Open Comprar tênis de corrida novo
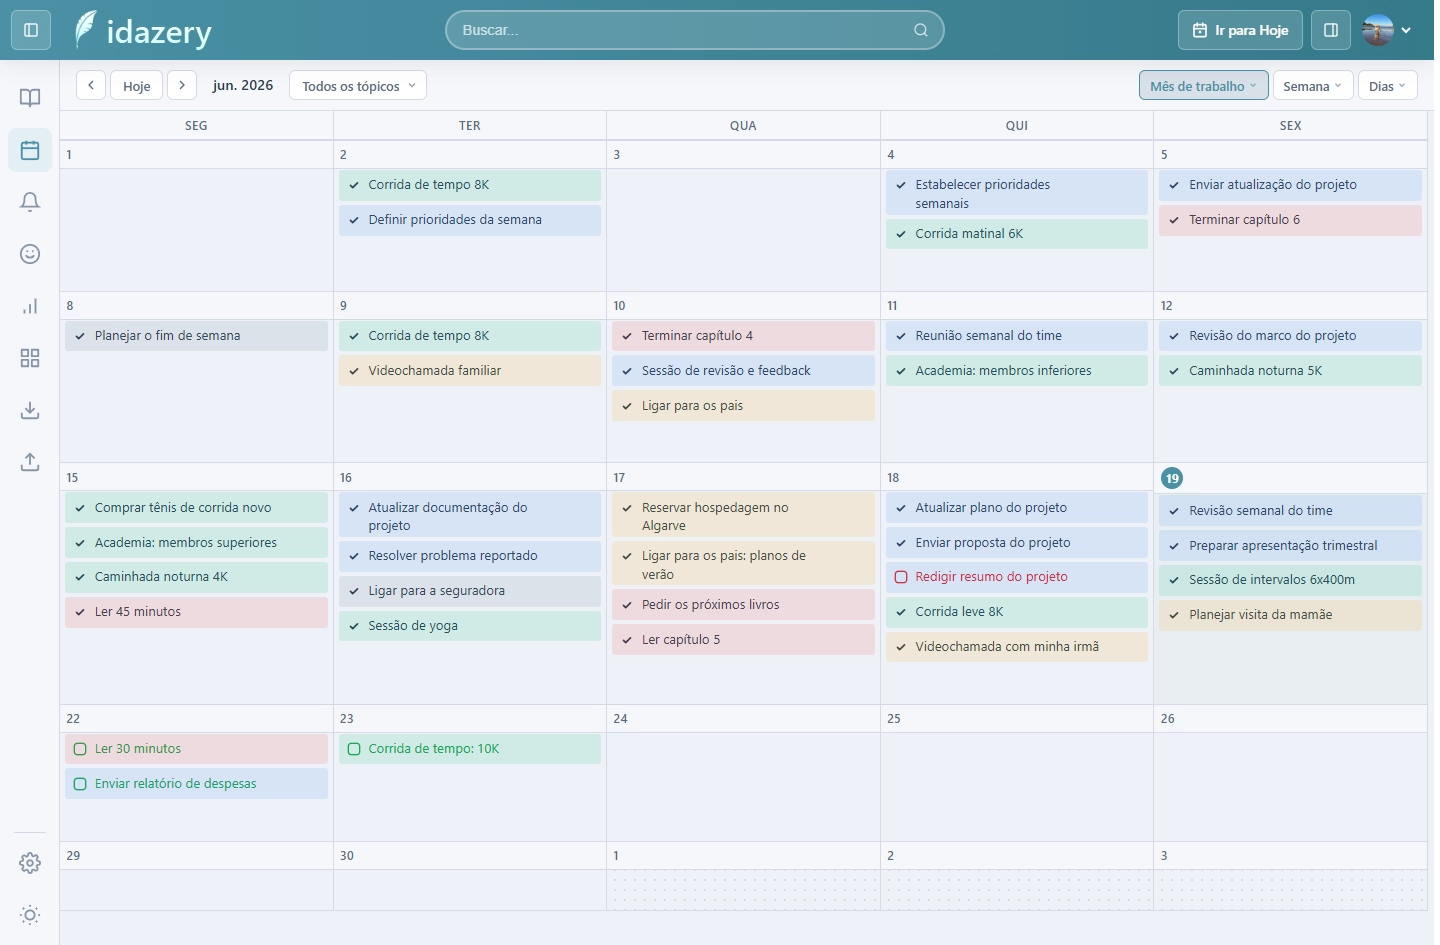This screenshot has height=945, width=1440. click(x=196, y=508)
